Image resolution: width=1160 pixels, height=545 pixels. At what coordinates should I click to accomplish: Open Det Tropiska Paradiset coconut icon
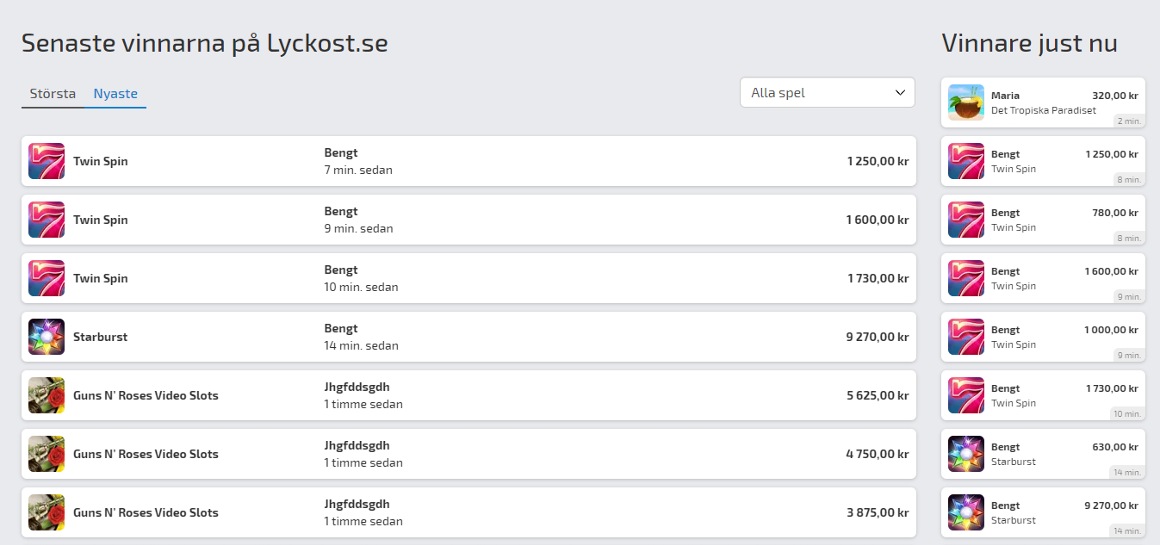[966, 102]
